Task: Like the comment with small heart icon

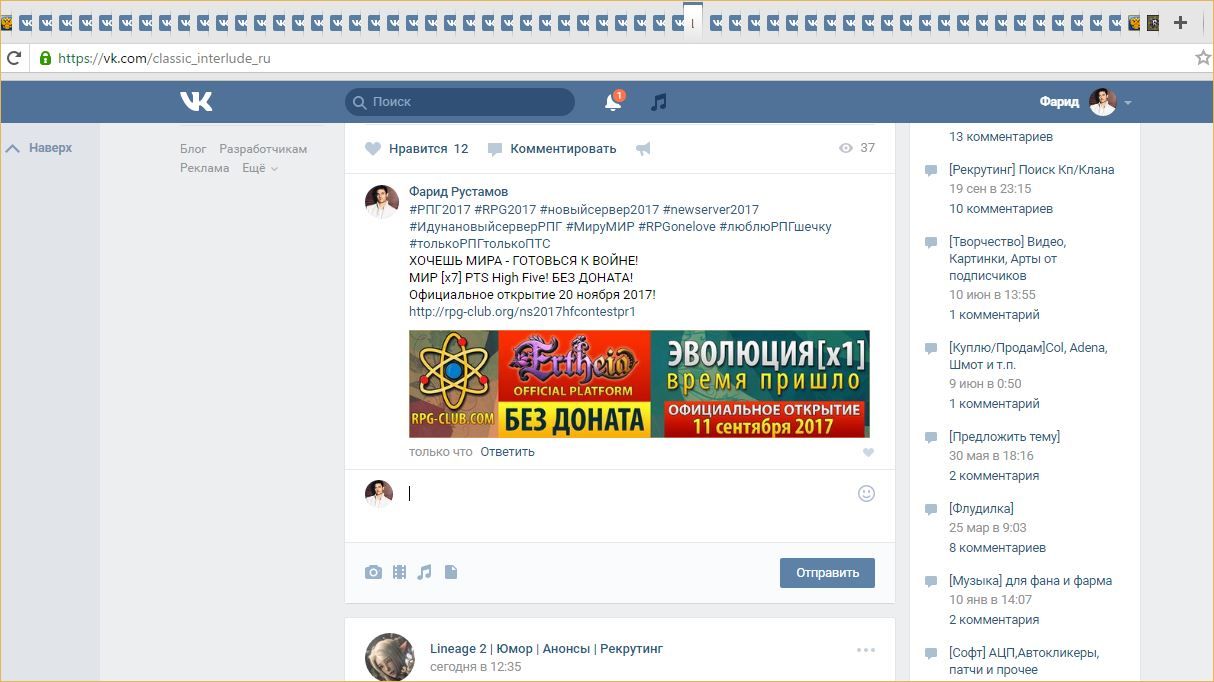Action: click(x=868, y=453)
